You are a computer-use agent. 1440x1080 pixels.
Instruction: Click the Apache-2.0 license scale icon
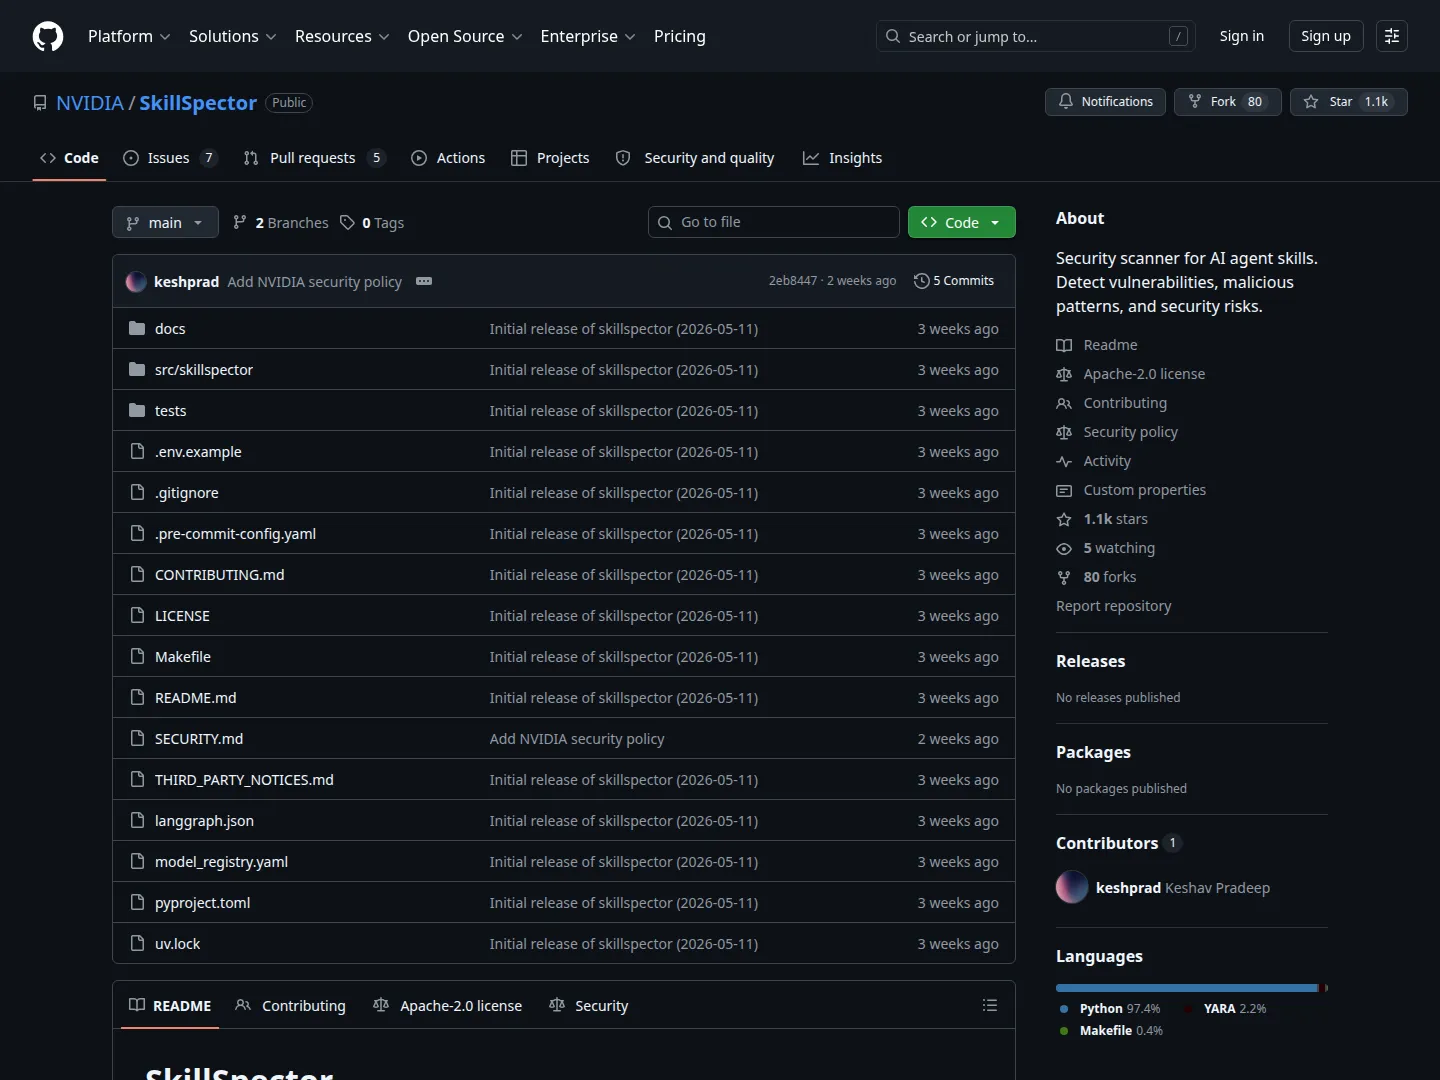[x=1064, y=374]
